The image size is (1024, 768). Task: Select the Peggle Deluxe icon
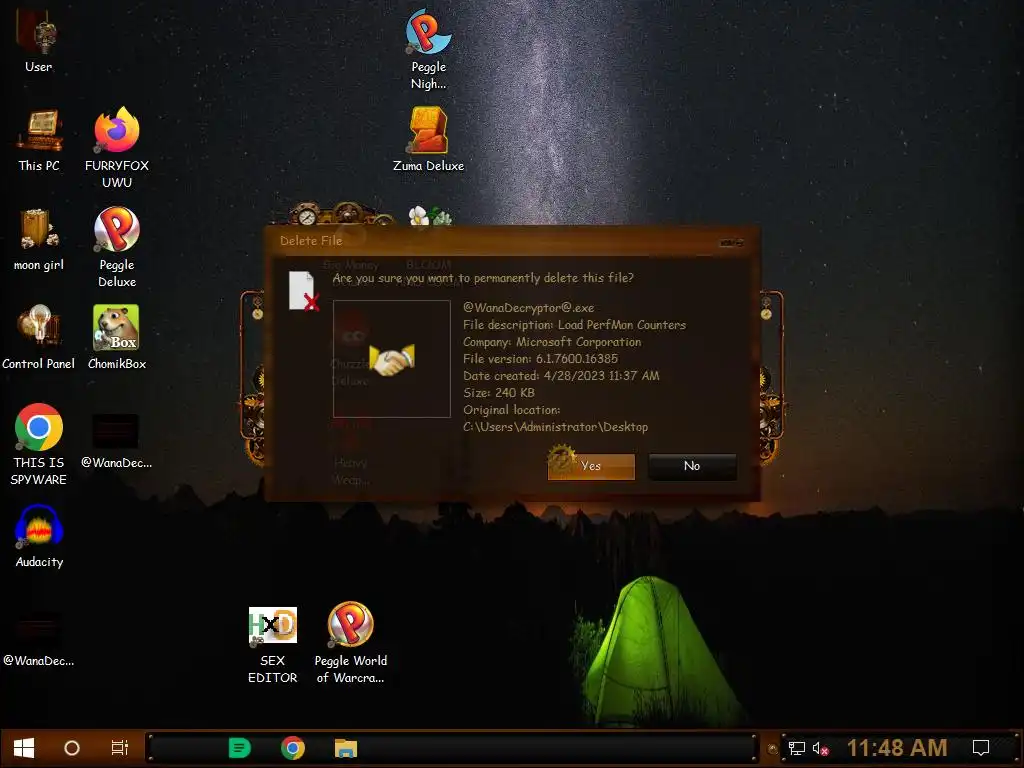tap(117, 248)
